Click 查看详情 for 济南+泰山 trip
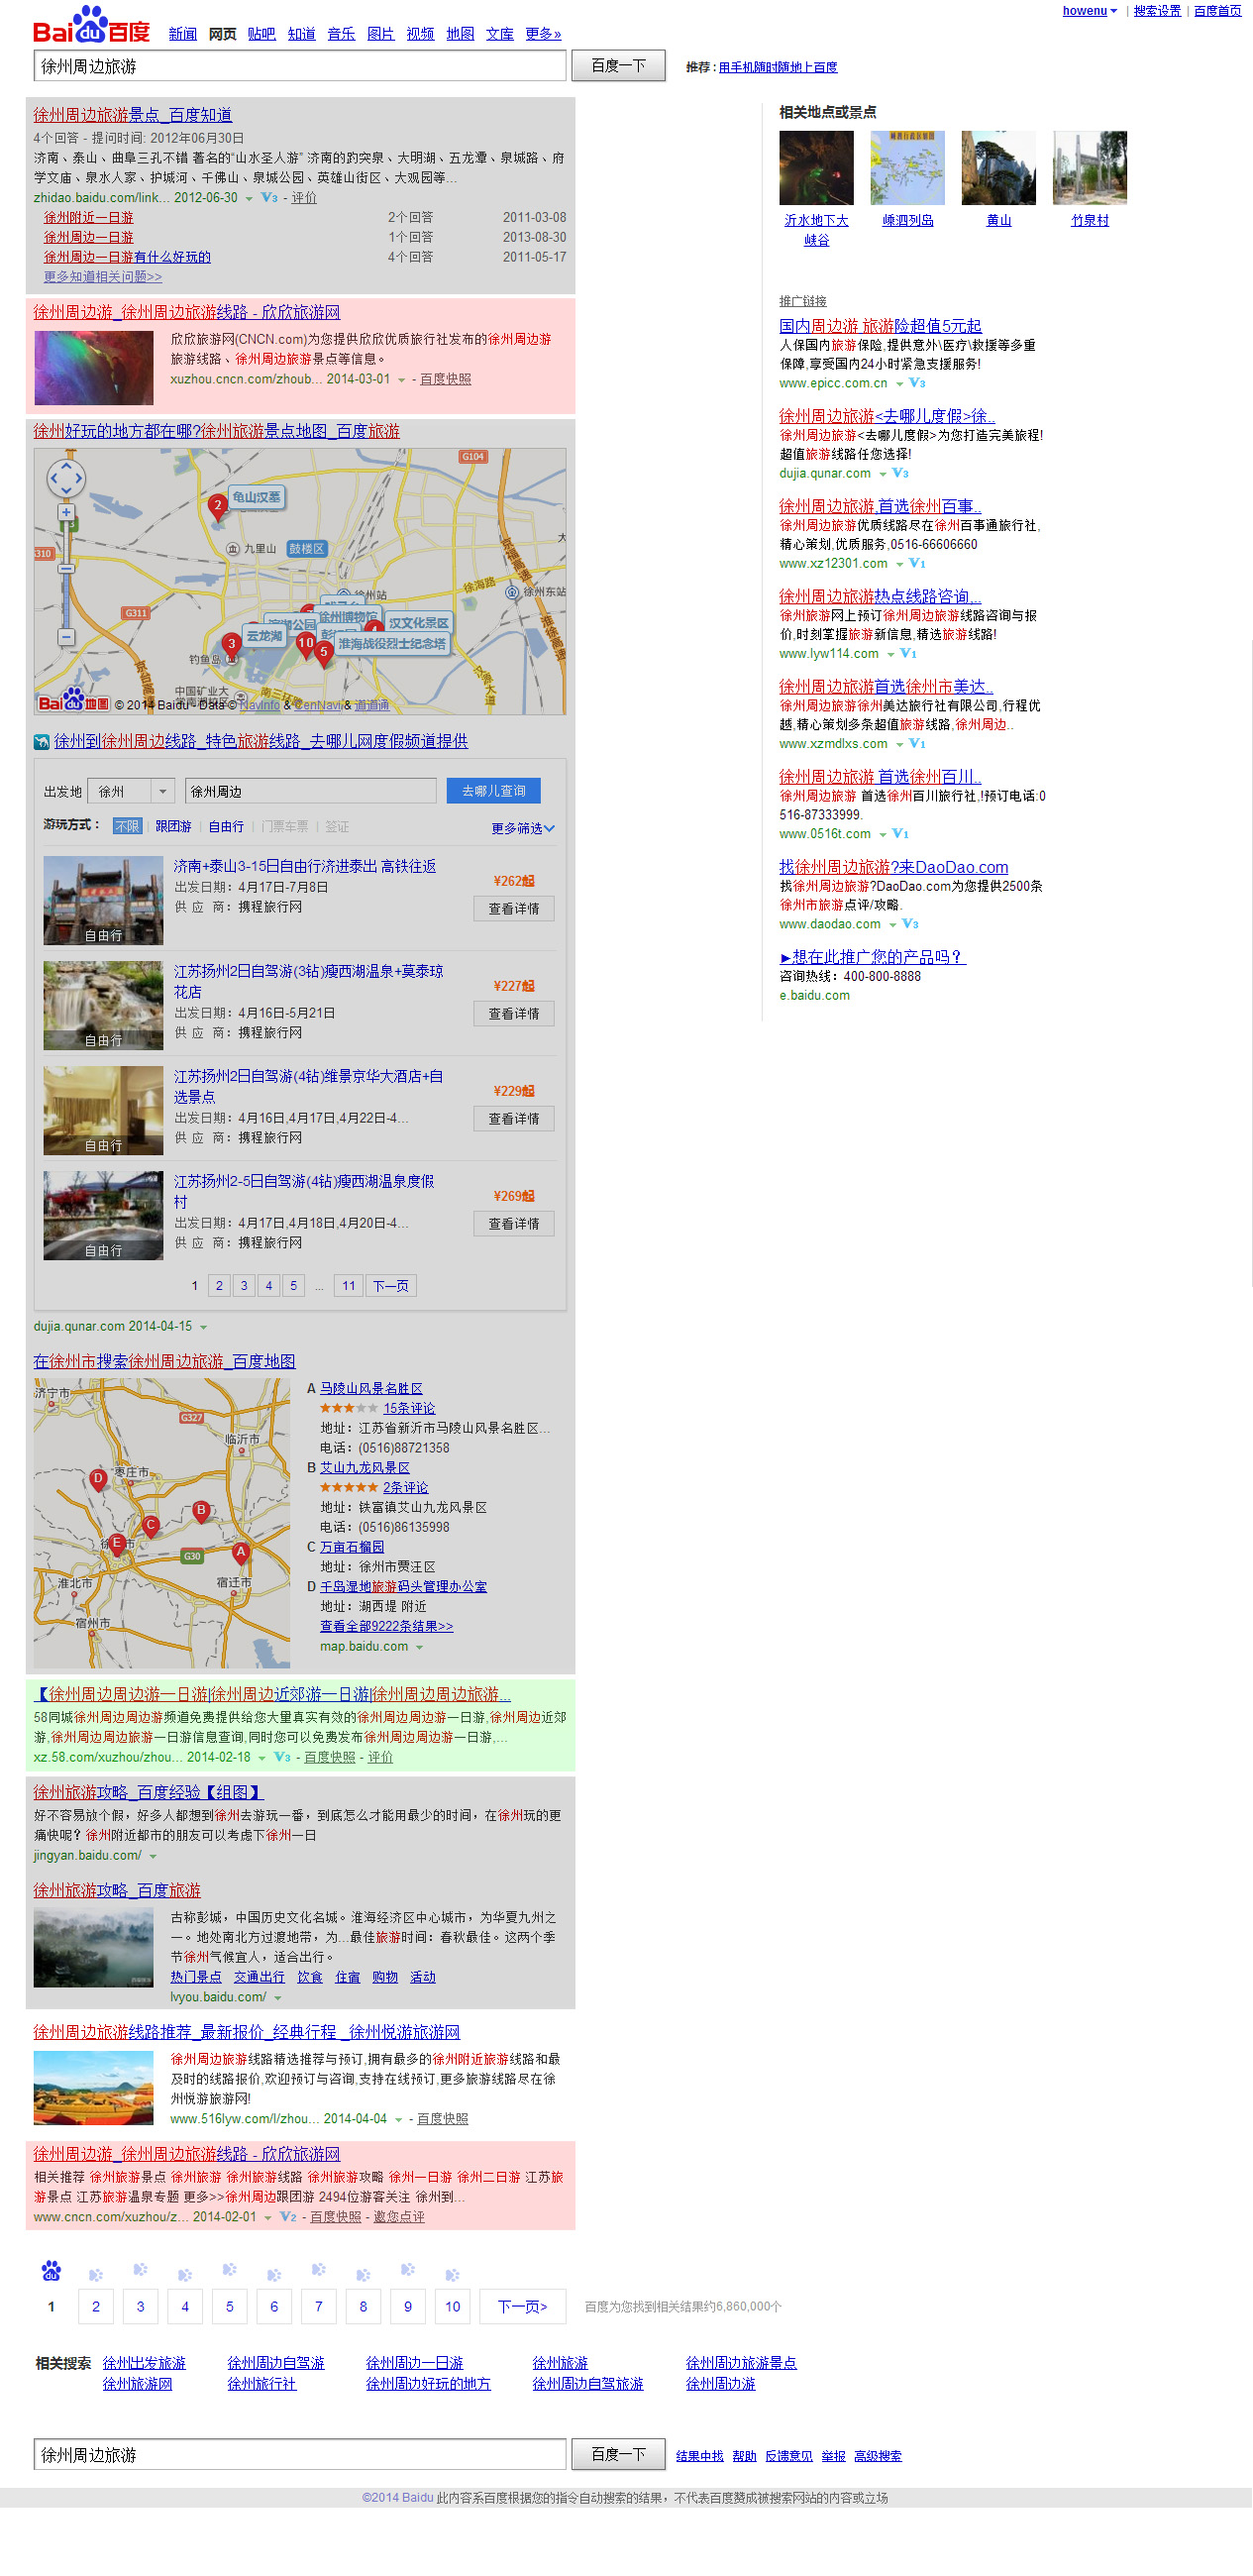This screenshot has width=1253, height=2576. click(x=514, y=909)
